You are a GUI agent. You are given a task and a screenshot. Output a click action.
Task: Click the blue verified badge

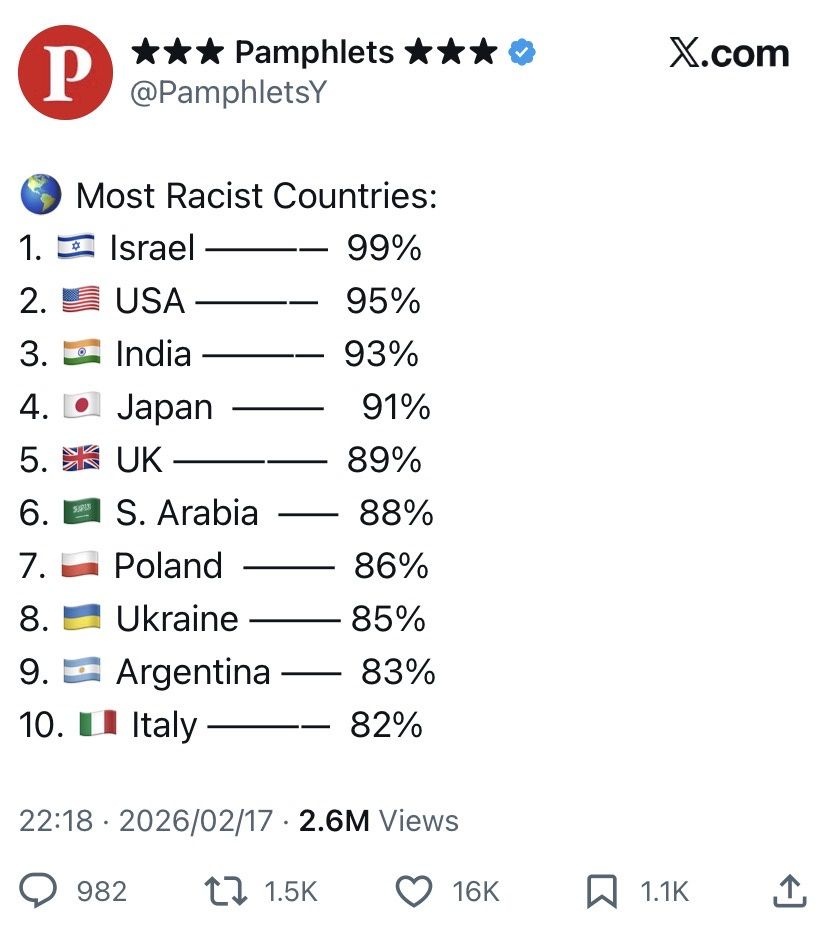(x=522, y=51)
